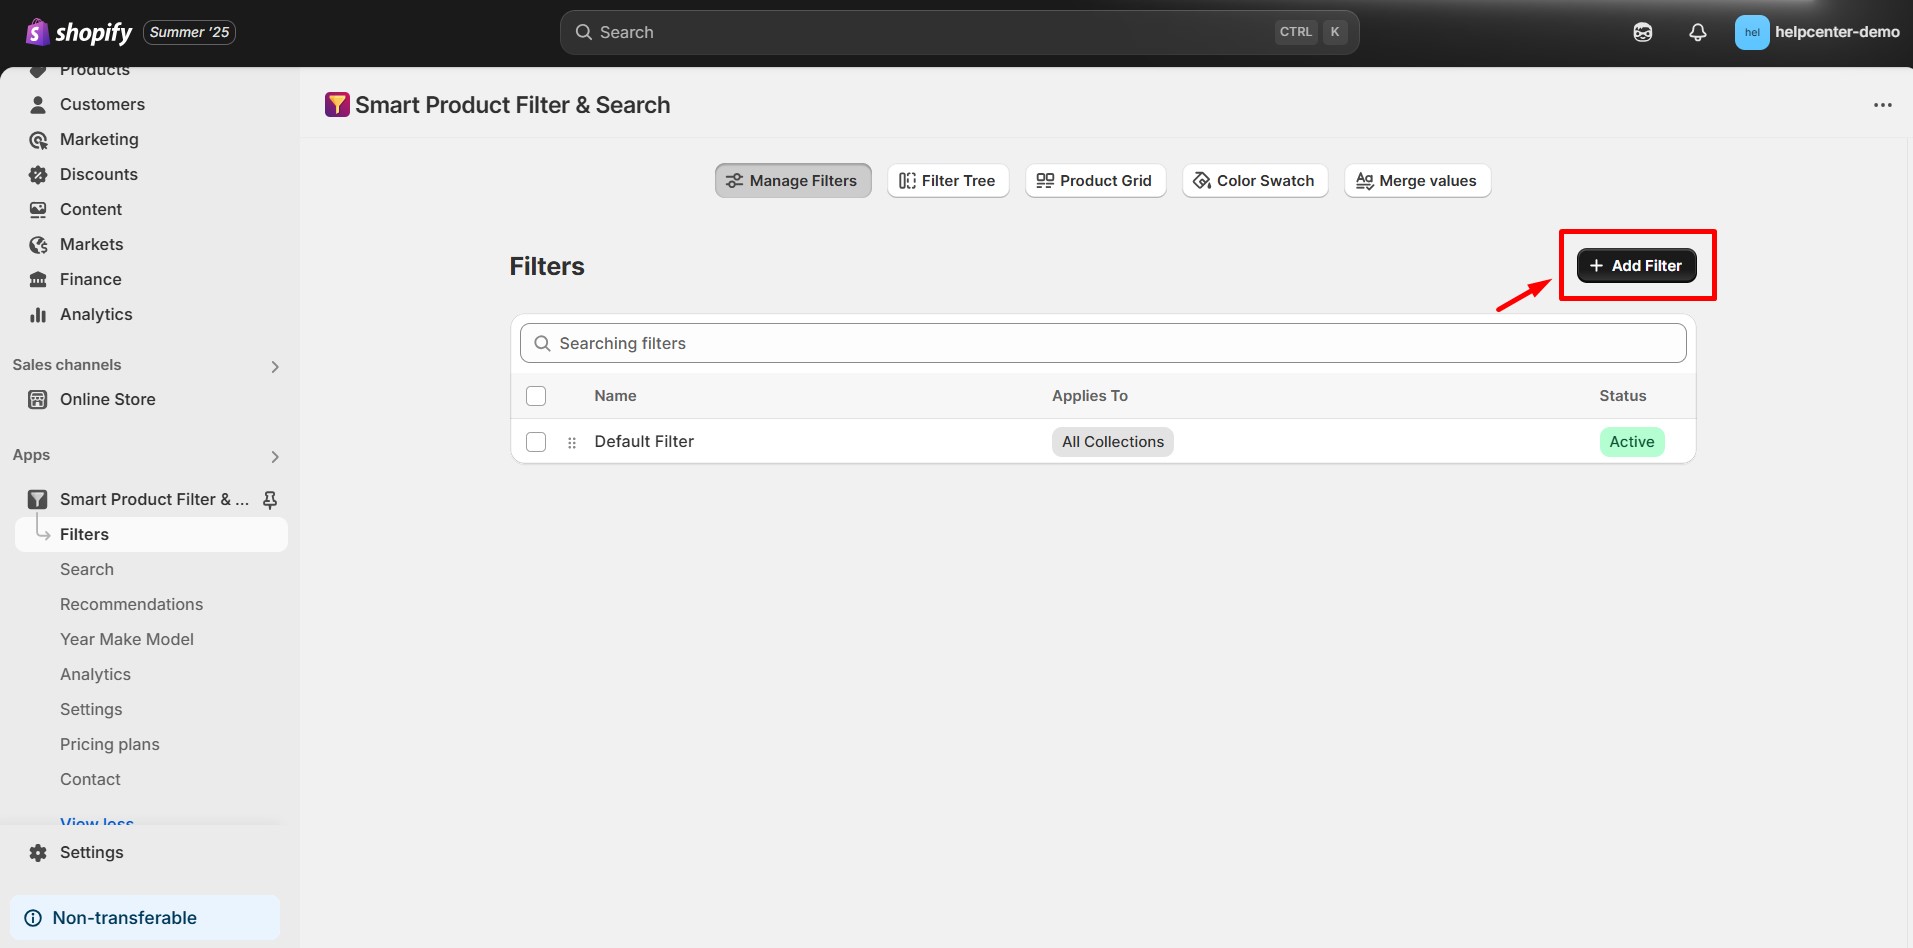Go to the Merge values tab
Viewport: 1913px width, 948px height.
click(1416, 181)
